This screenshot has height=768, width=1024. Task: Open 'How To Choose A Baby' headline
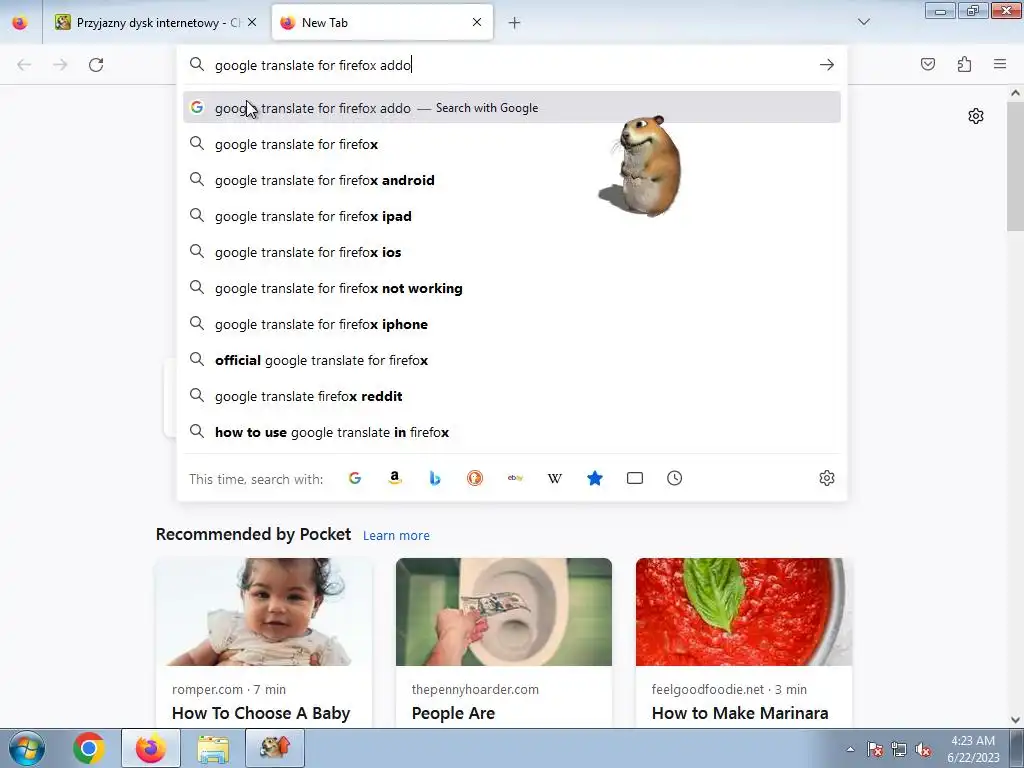[261, 713]
